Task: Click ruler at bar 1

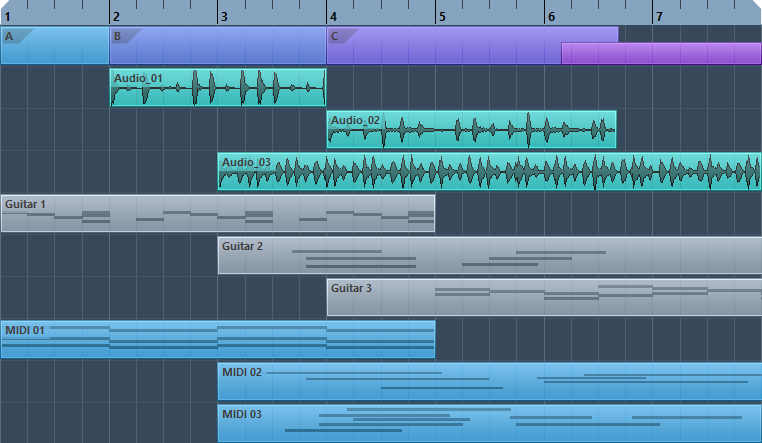Action: (x=7, y=17)
